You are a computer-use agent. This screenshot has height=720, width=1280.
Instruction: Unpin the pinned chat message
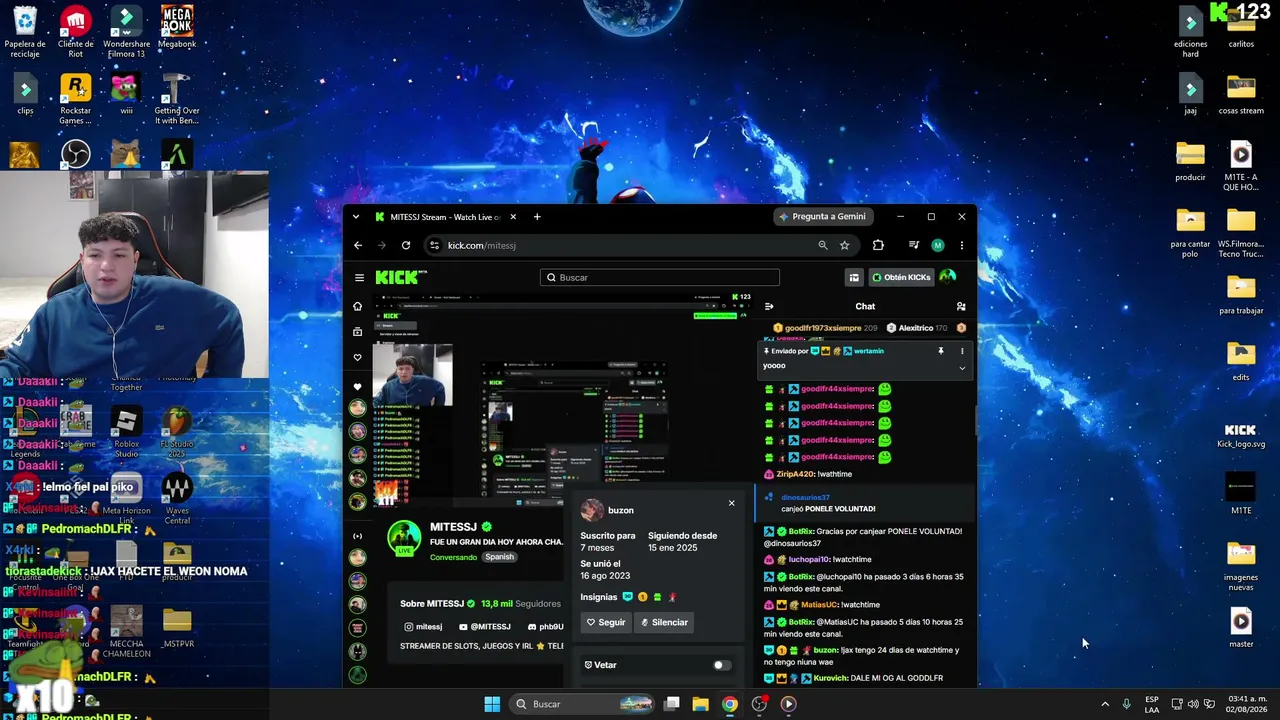pyautogui.click(x=940, y=351)
